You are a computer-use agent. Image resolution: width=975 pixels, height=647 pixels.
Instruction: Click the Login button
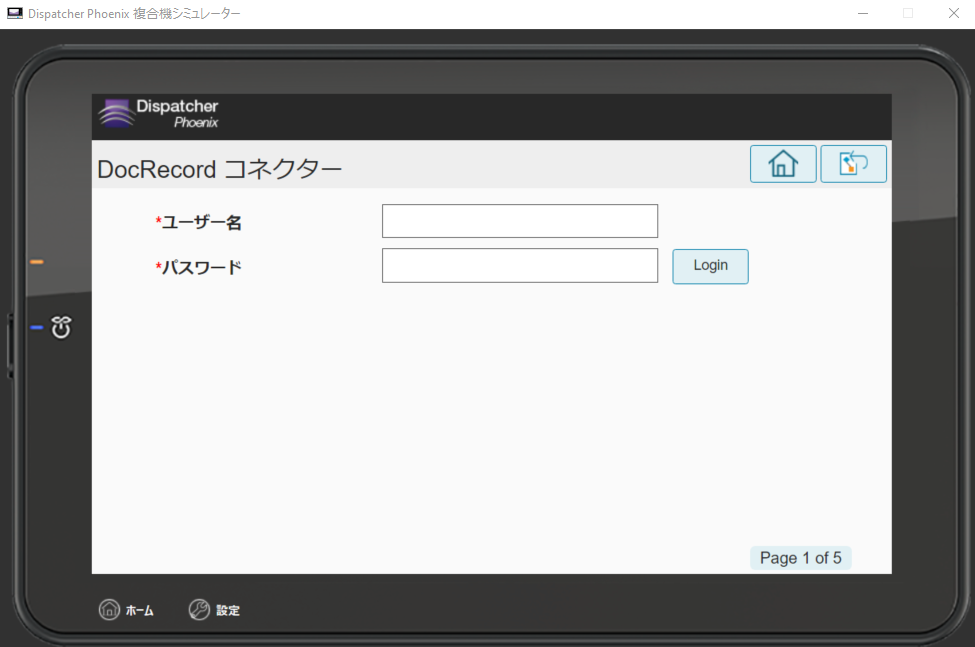710,266
